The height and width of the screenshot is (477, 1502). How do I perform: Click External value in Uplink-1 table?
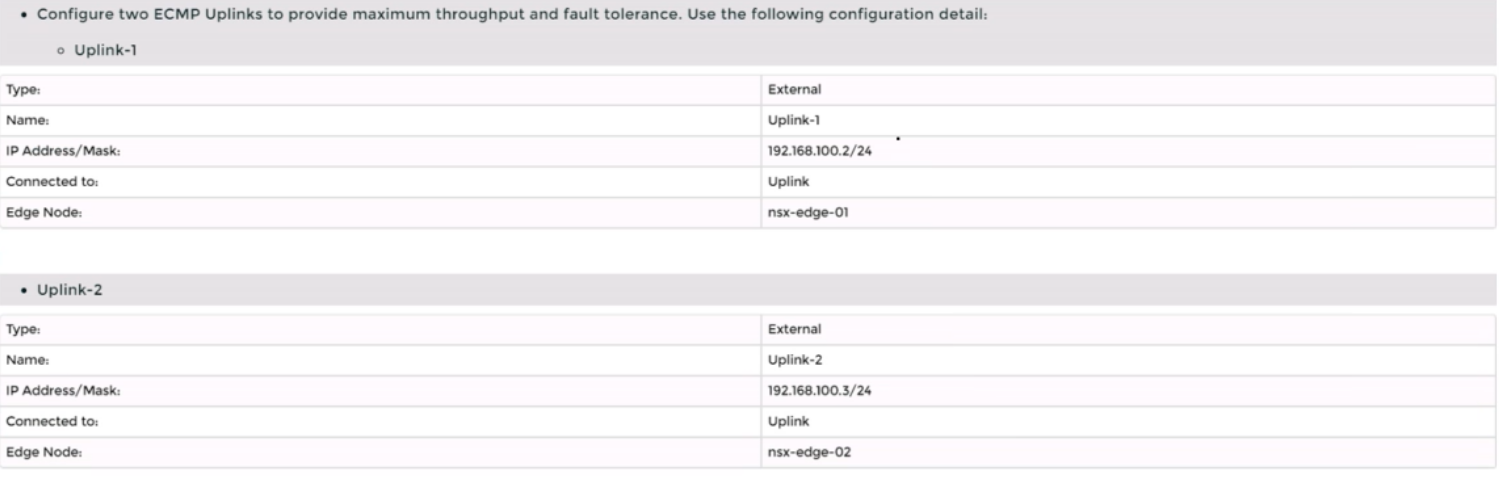(794, 90)
